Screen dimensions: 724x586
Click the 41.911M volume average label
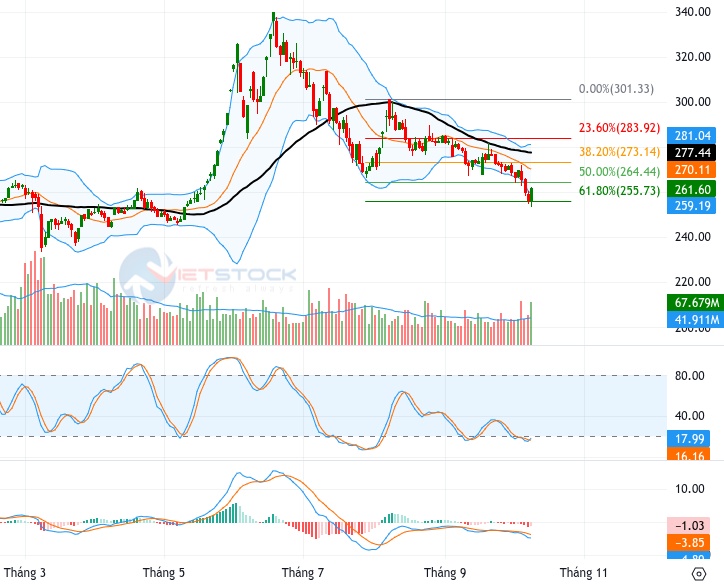click(x=696, y=319)
